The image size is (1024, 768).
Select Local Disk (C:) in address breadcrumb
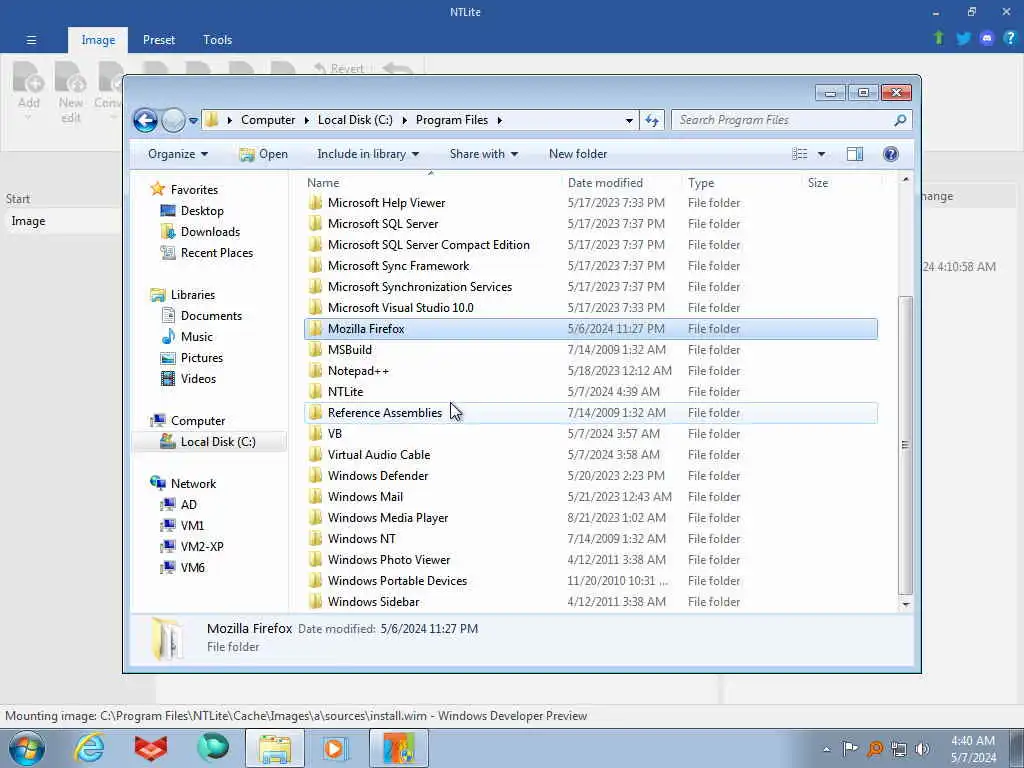click(x=355, y=120)
